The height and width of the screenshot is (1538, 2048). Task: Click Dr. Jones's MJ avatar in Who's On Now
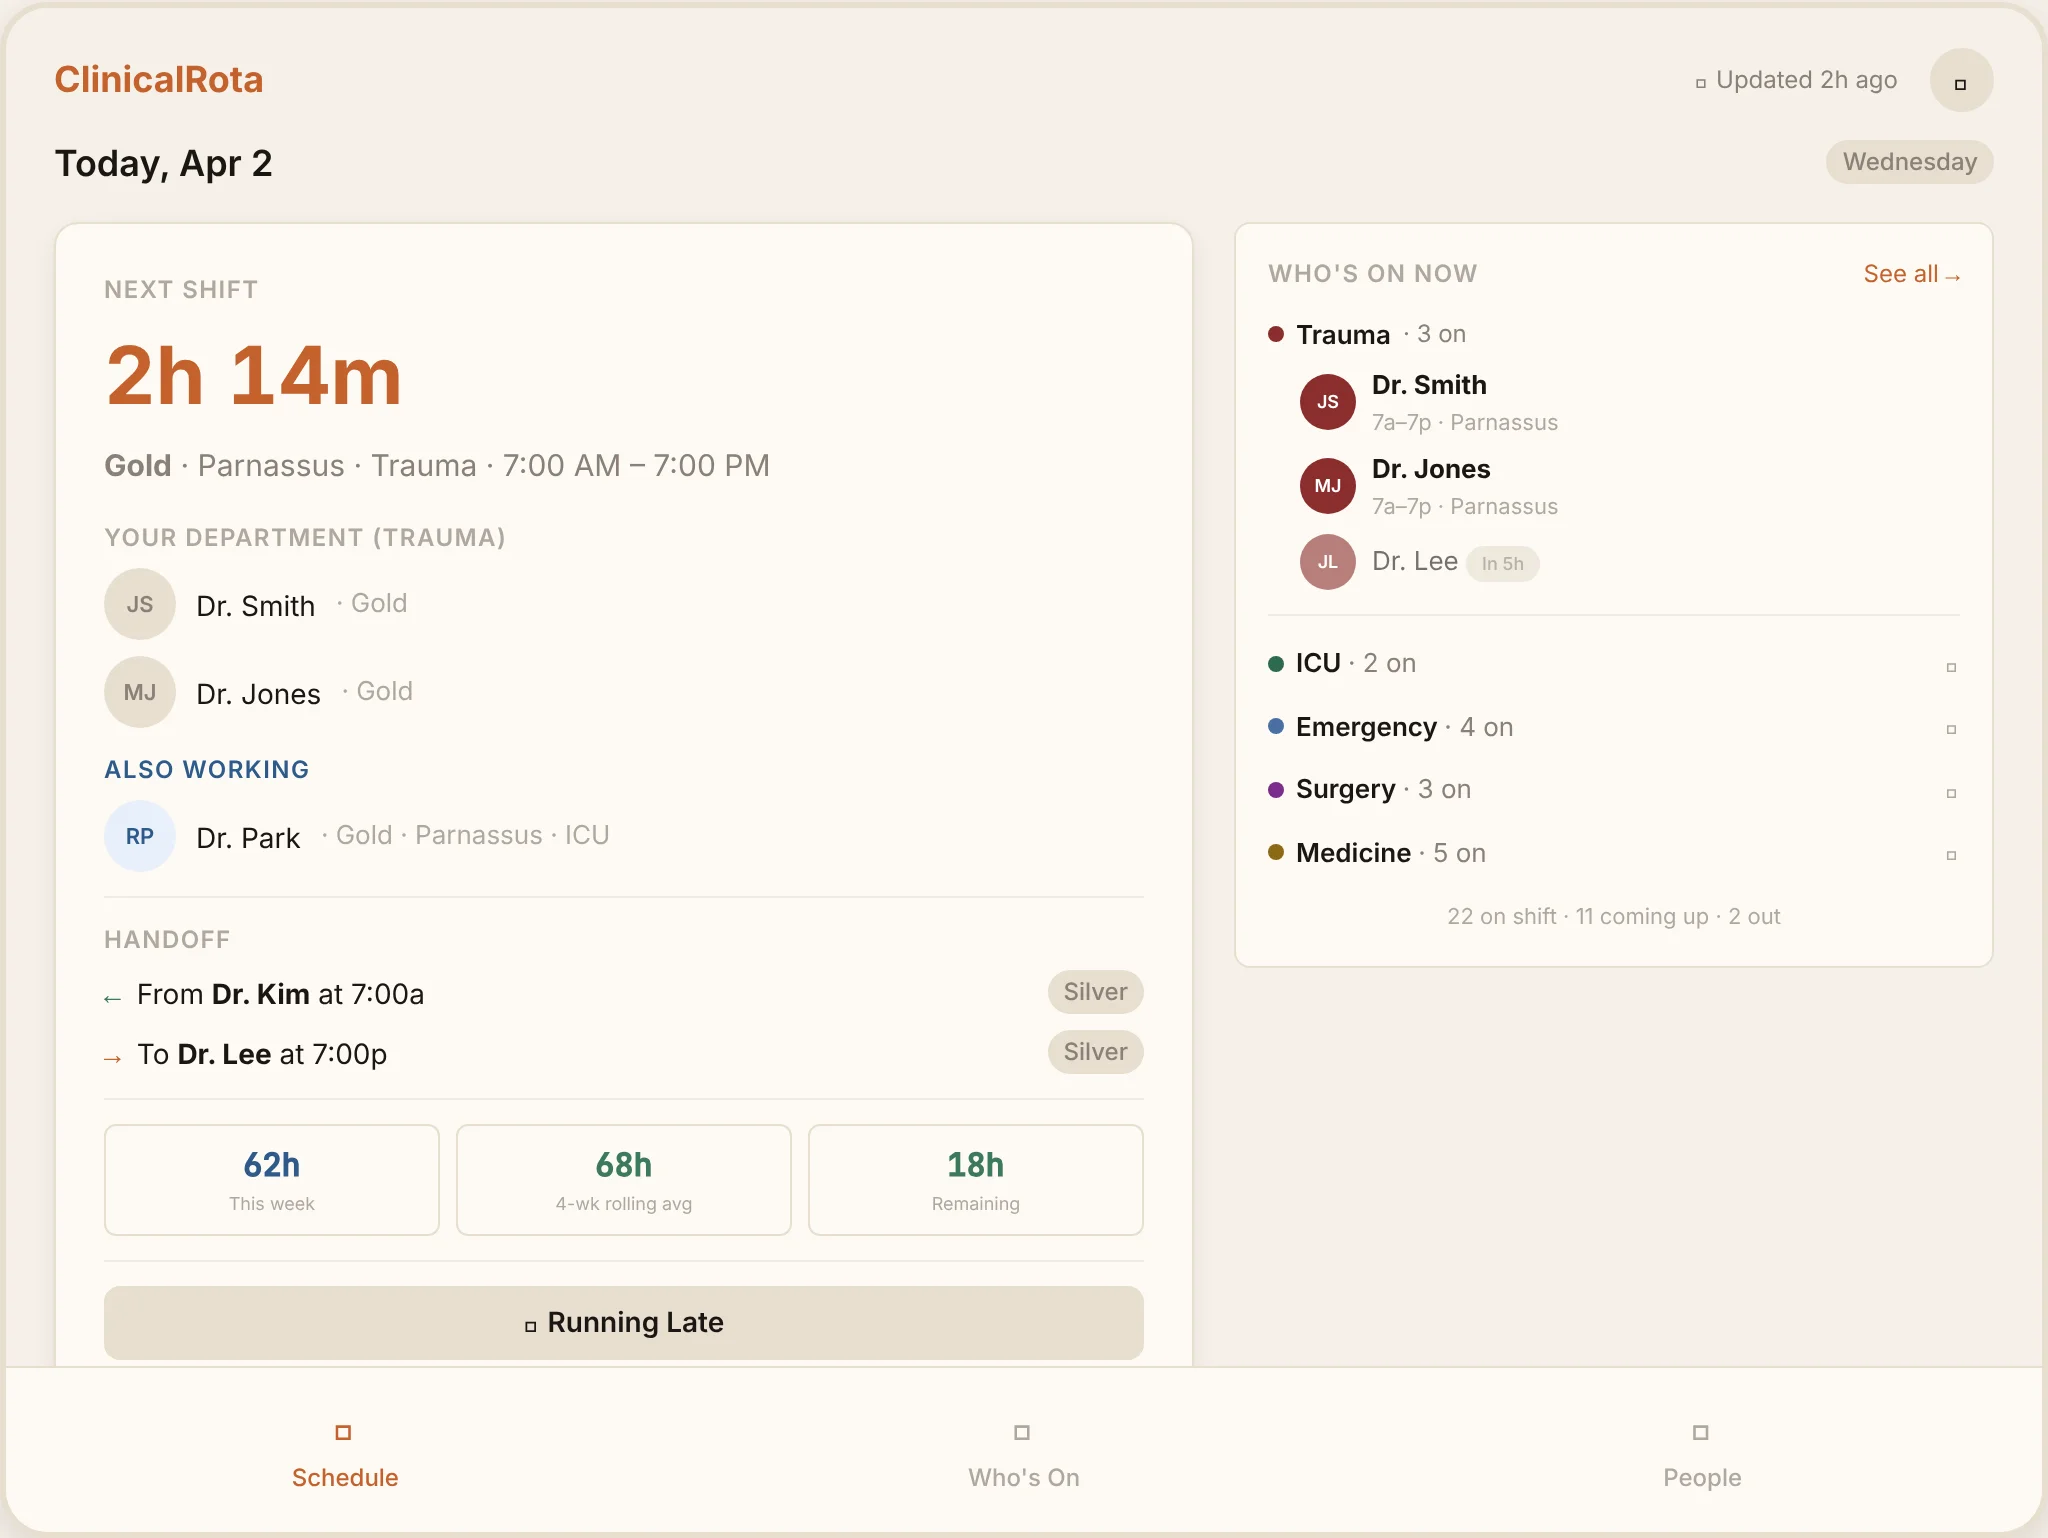(x=1327, y=486)
